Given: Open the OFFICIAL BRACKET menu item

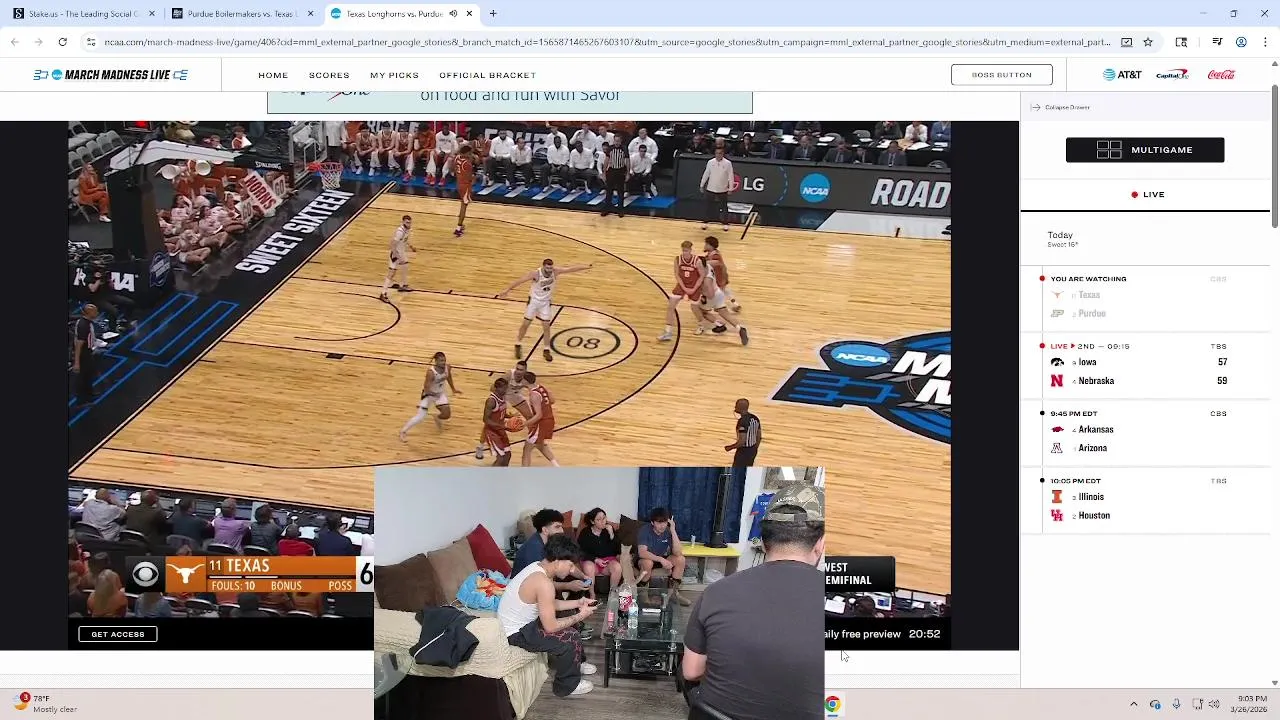Looking at the screenshot, I should [x=487, y=75].
